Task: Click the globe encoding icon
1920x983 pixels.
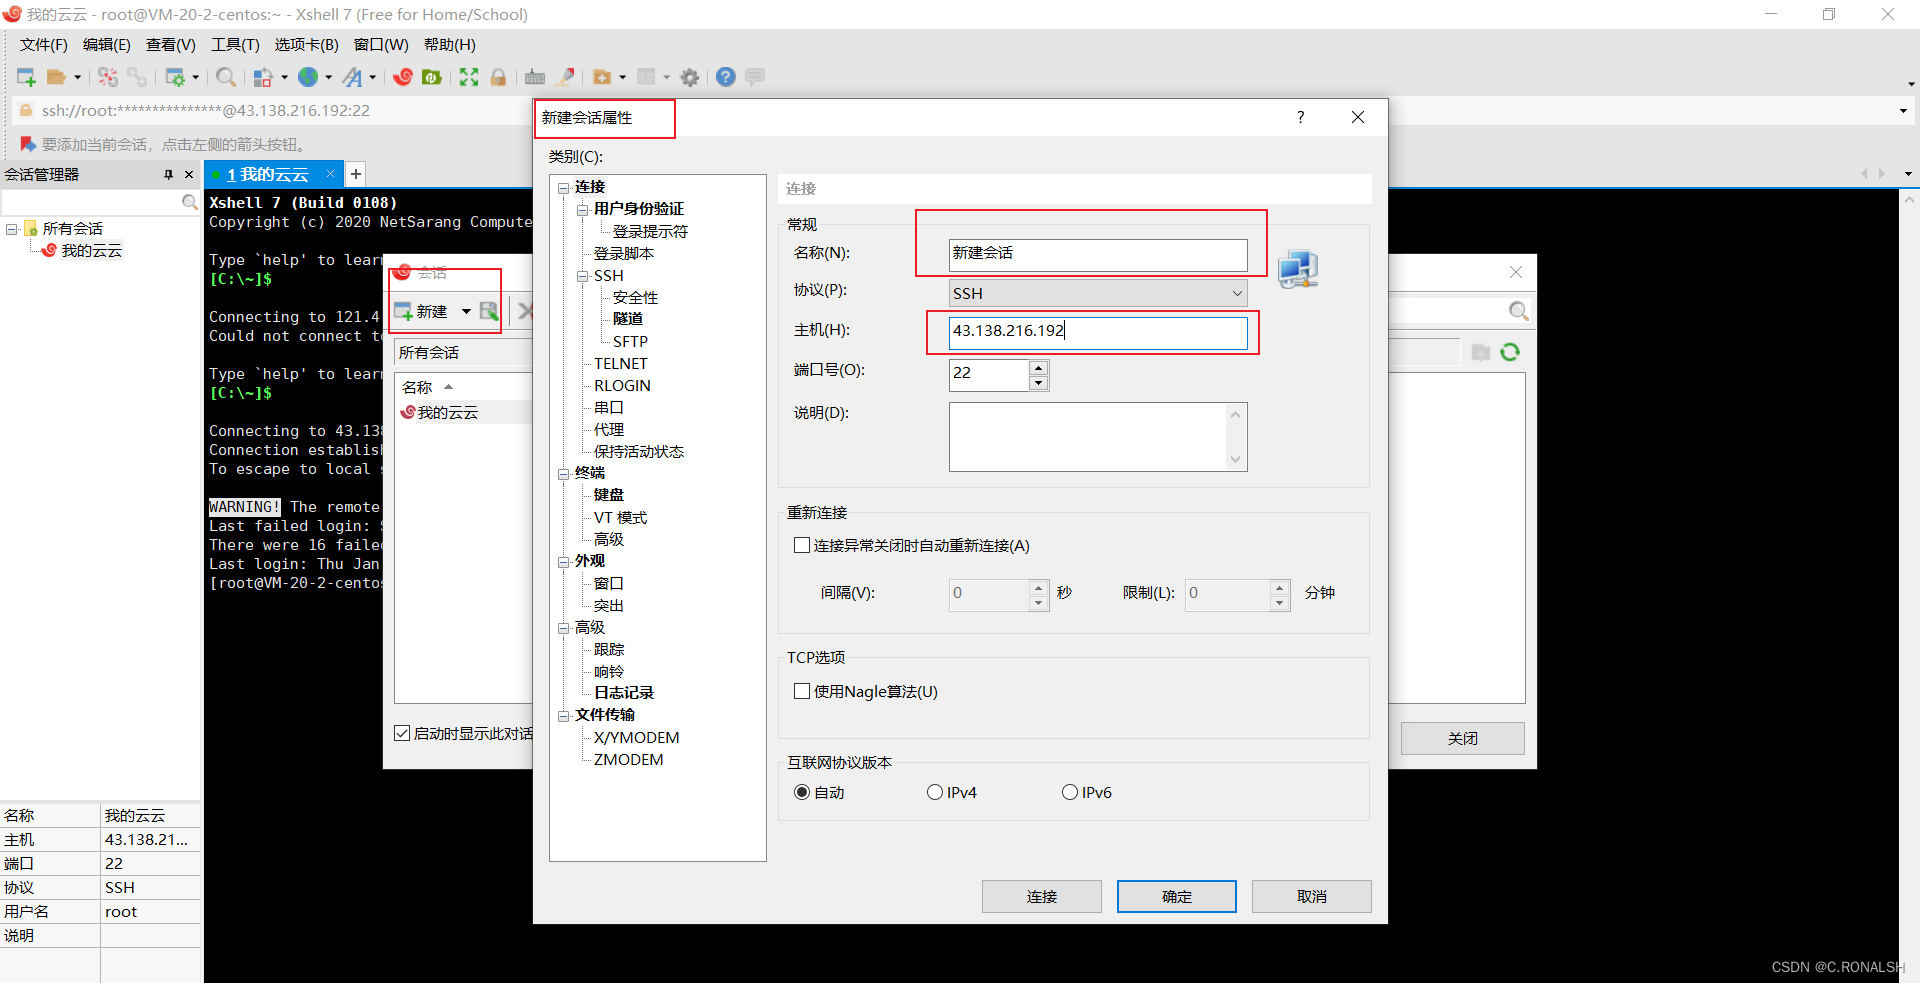Action: [x=309, y=77]
